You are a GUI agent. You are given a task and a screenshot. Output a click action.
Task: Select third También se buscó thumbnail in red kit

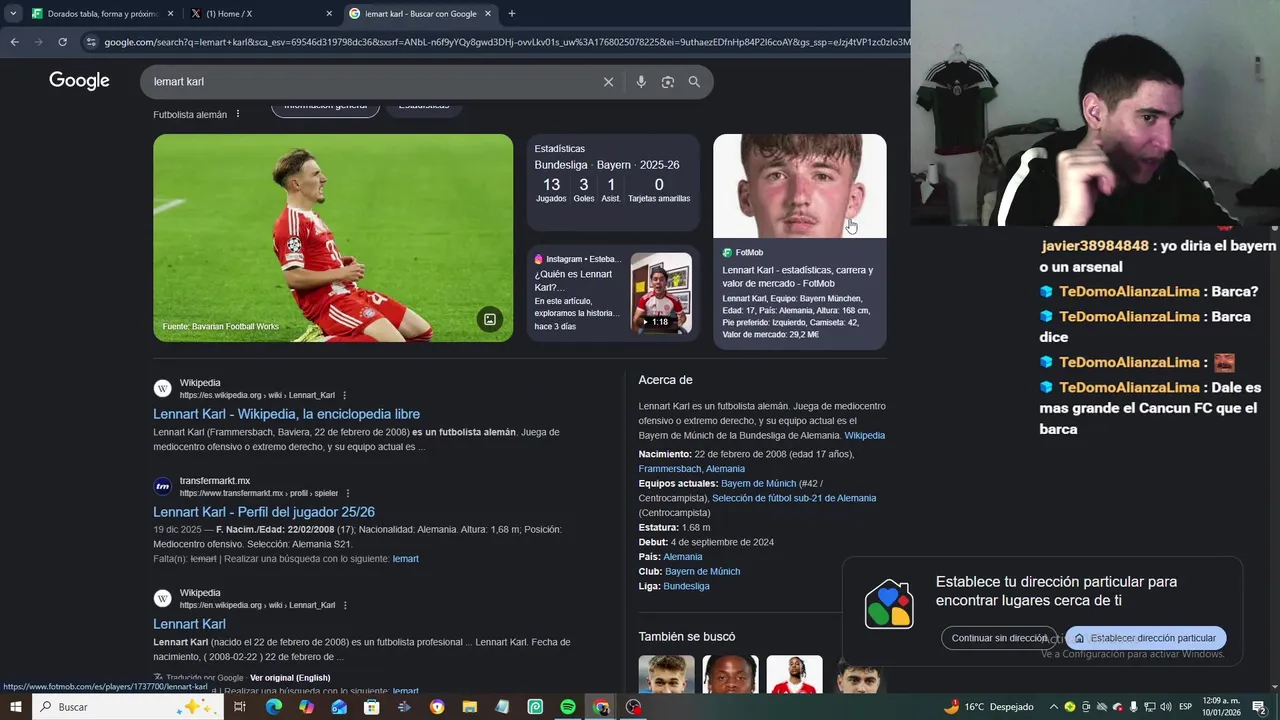(794, 675)
